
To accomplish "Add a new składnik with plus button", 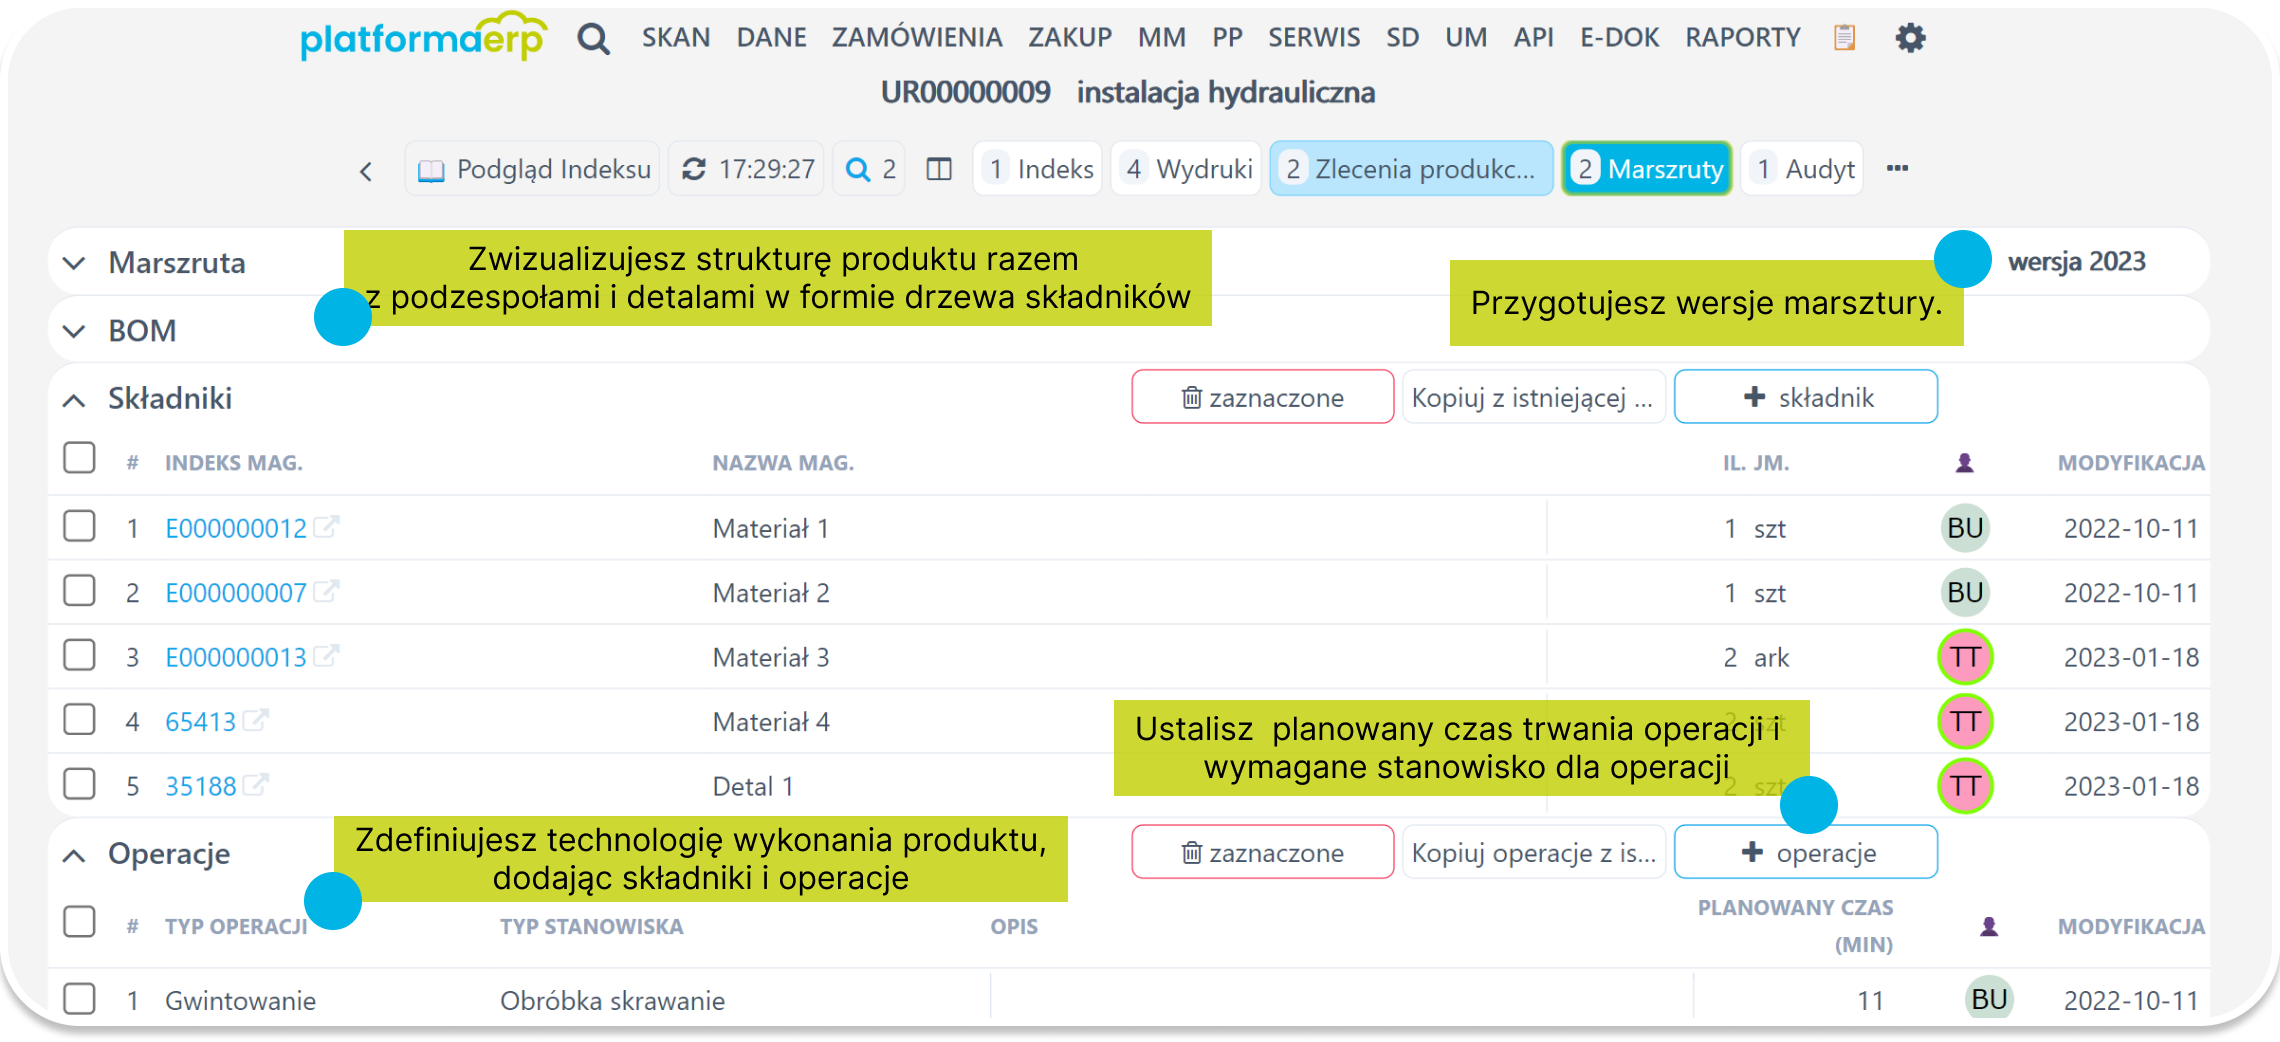I will pos(1805,397).
